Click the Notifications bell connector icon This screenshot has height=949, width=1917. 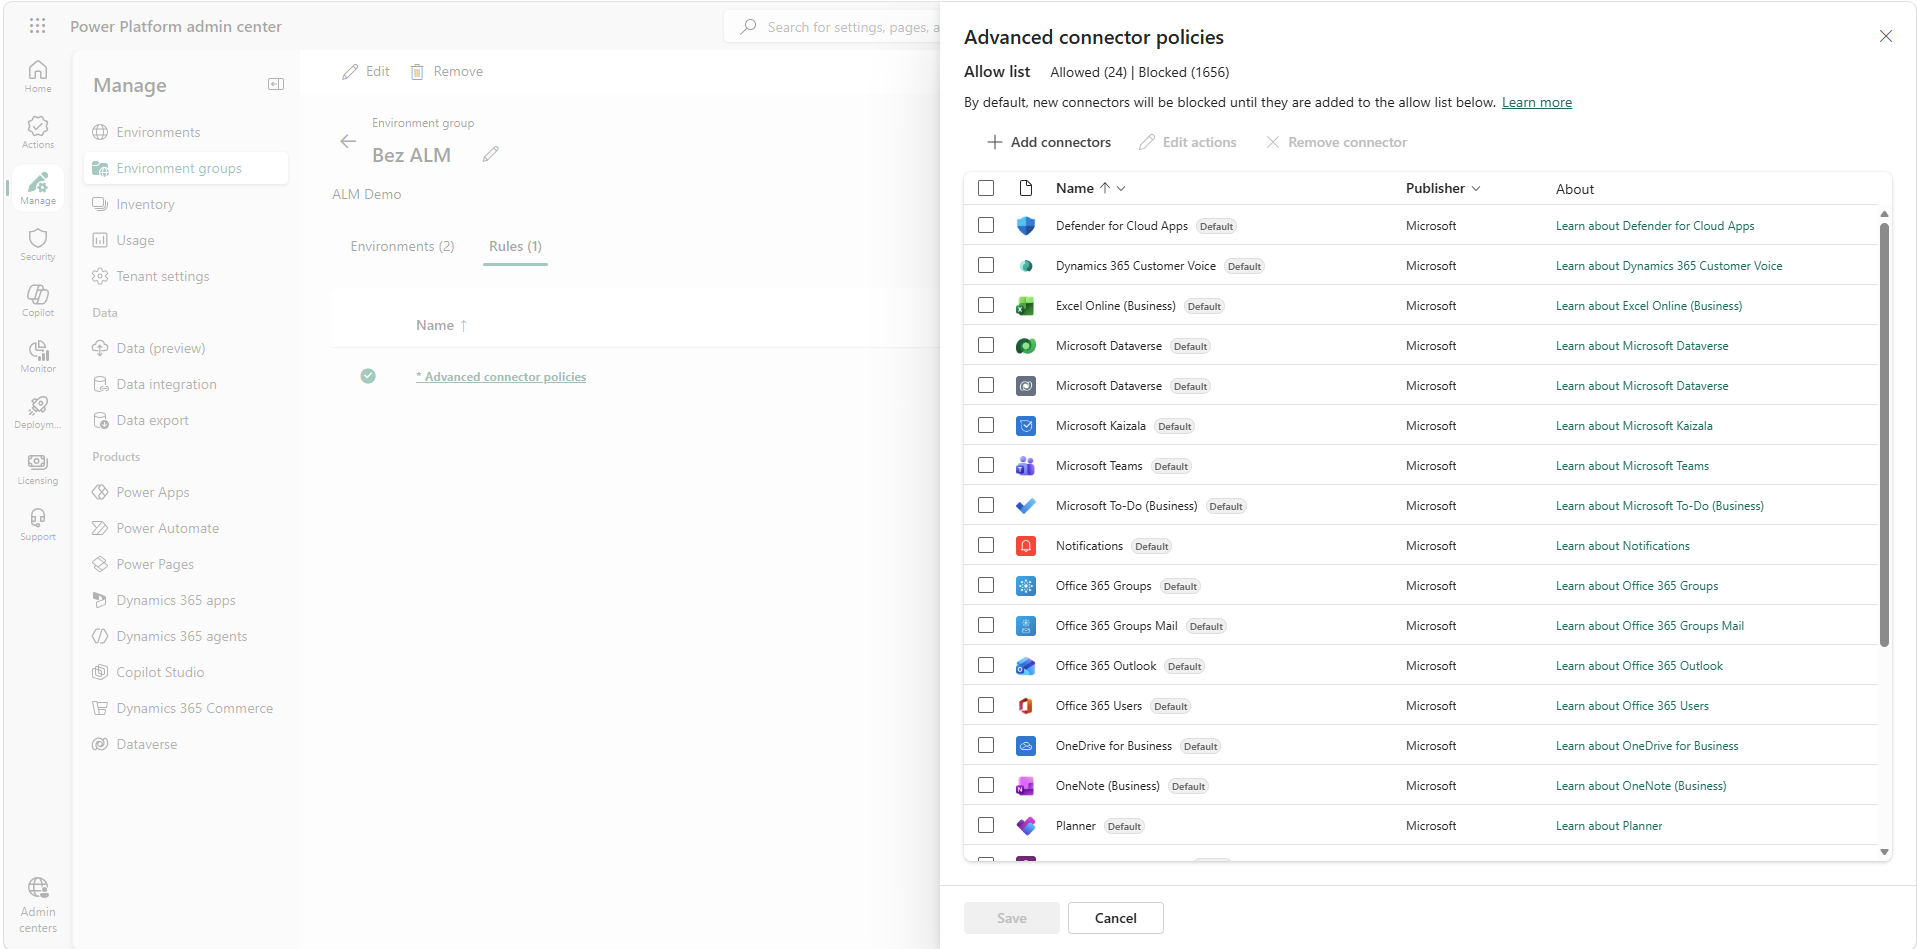click(x=1026, y=546)
